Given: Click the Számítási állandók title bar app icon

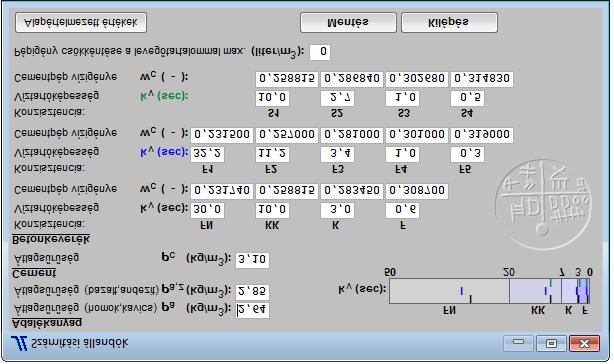Looking at the screenshot, I should tap(19, 344).
